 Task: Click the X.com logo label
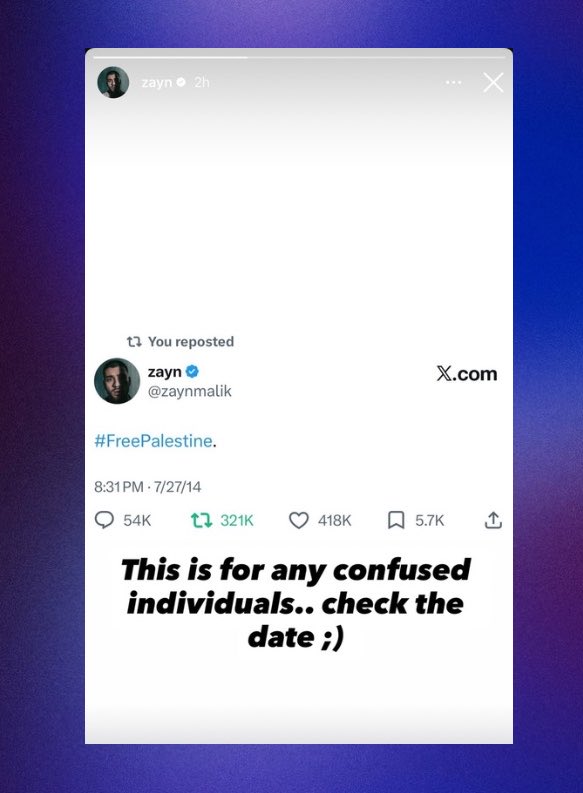coord(467,374)
